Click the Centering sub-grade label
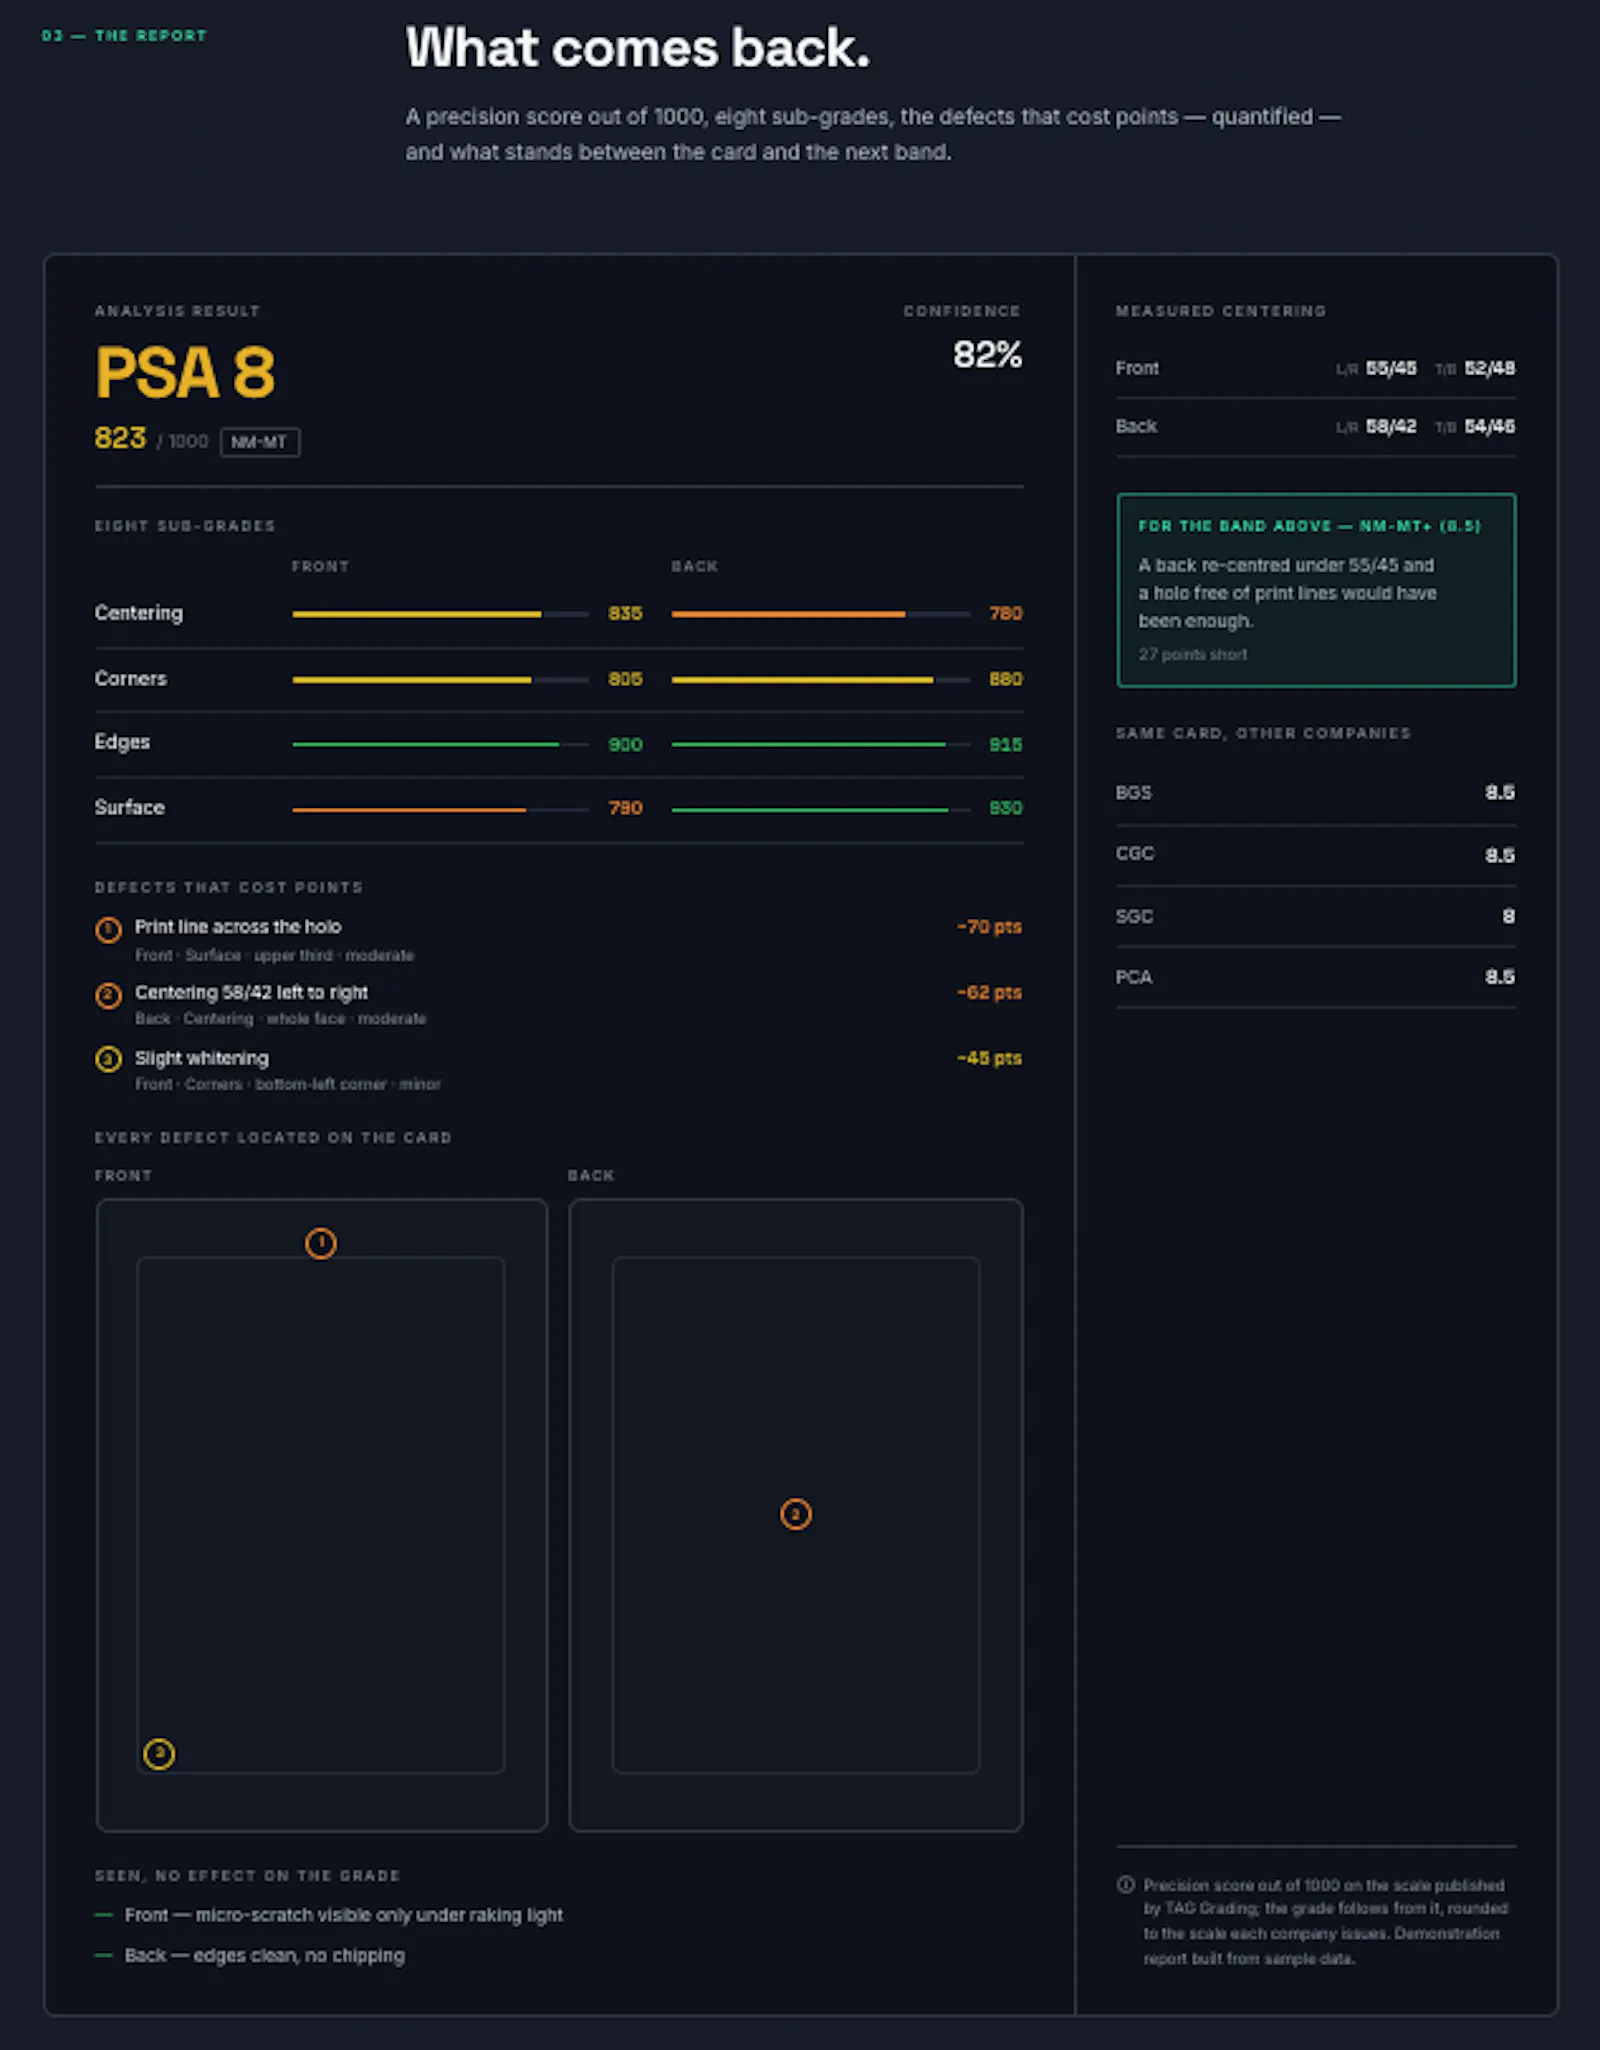 point(138,613)
